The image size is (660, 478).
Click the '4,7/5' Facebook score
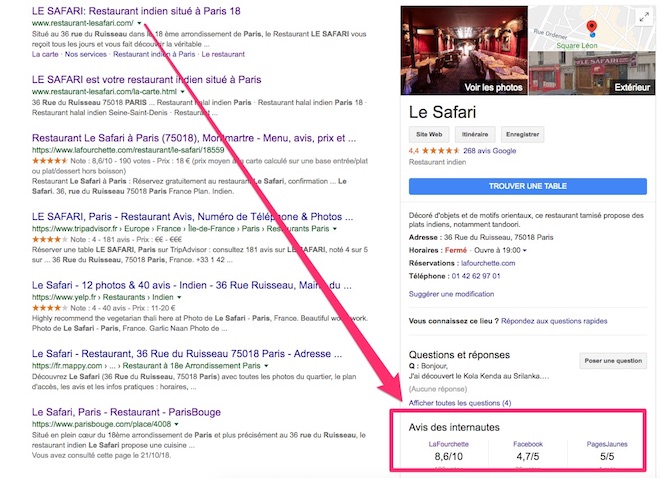tap(528, 456)
